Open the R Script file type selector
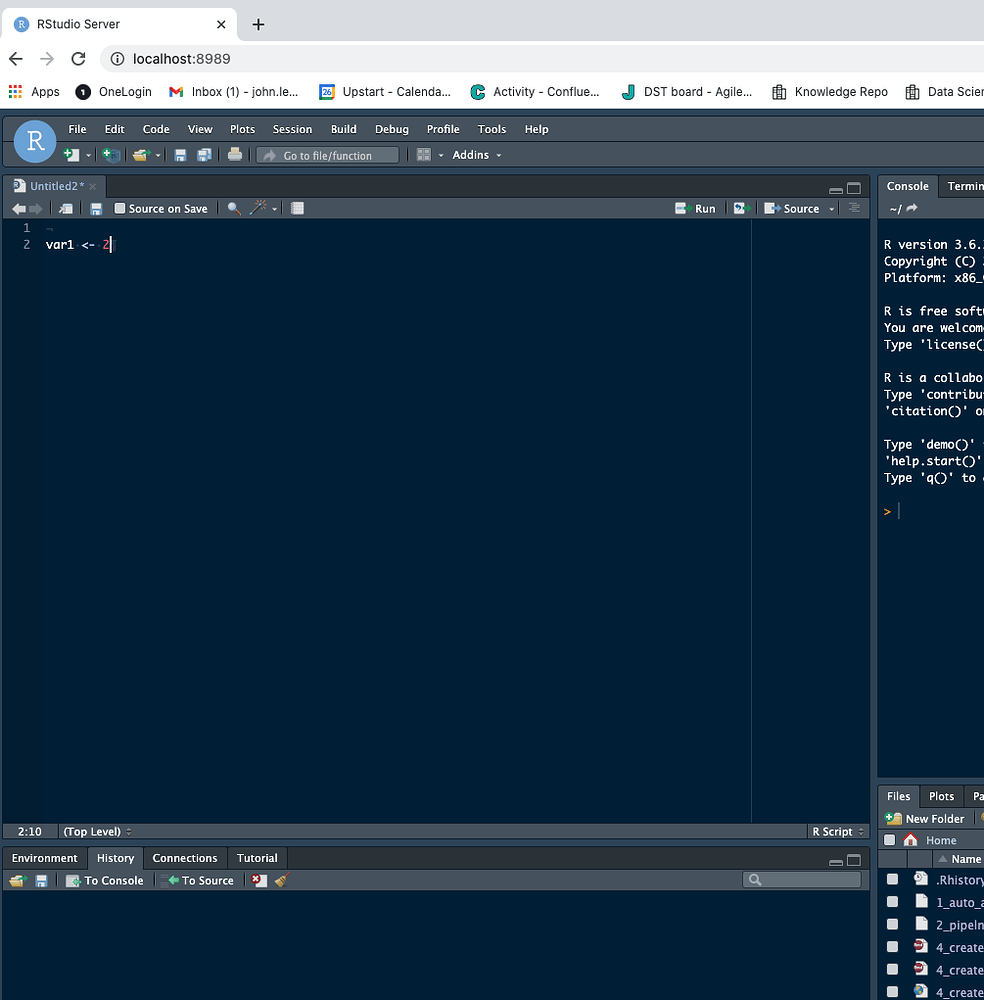Image resolution: width=984 pixels, height=1000 pixels. coord(838,832)
